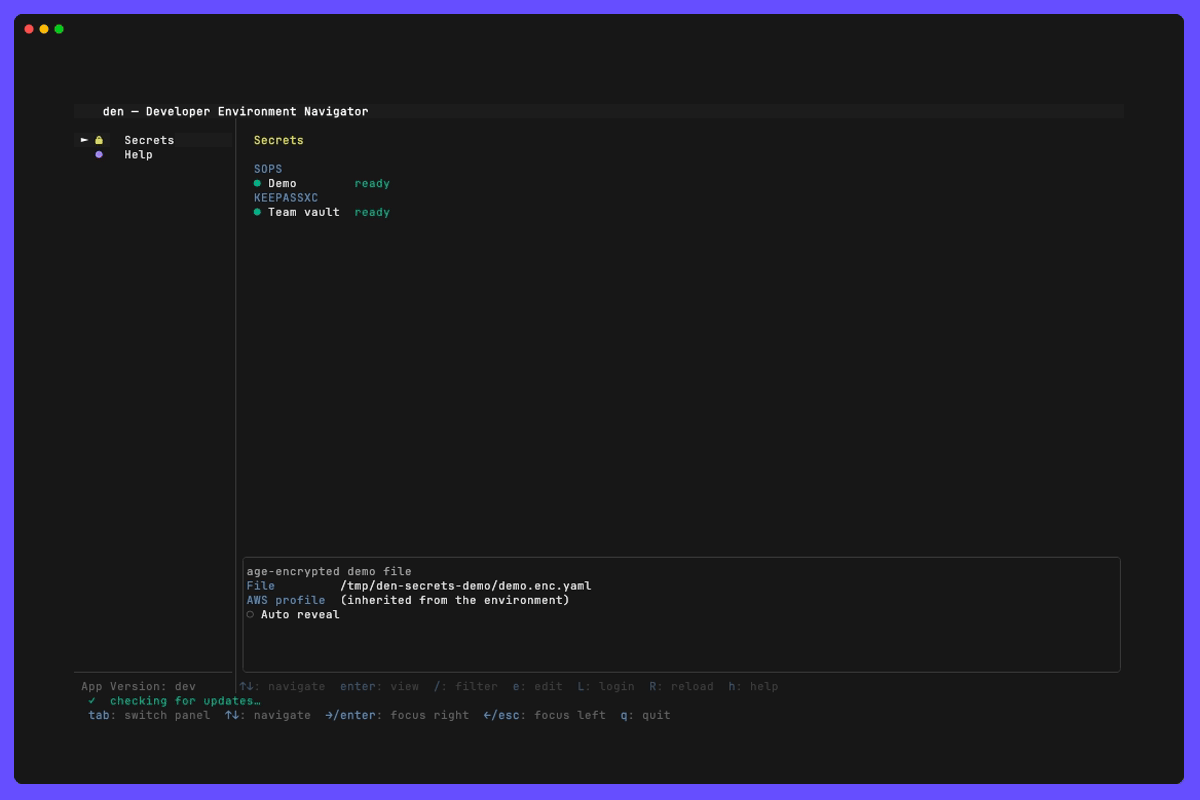Click the 'ready' status on the Team vault row
1200x800 pixels.
point(372,212)
